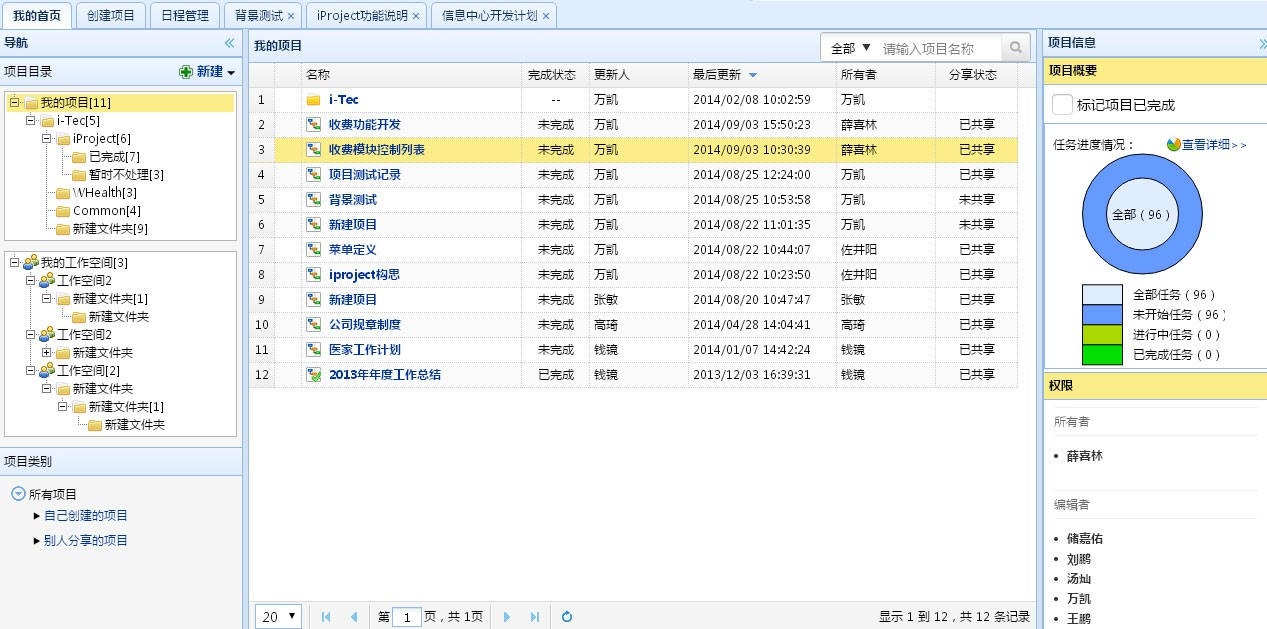Click the project icon beside iproject构思

[x=314, y=275]
